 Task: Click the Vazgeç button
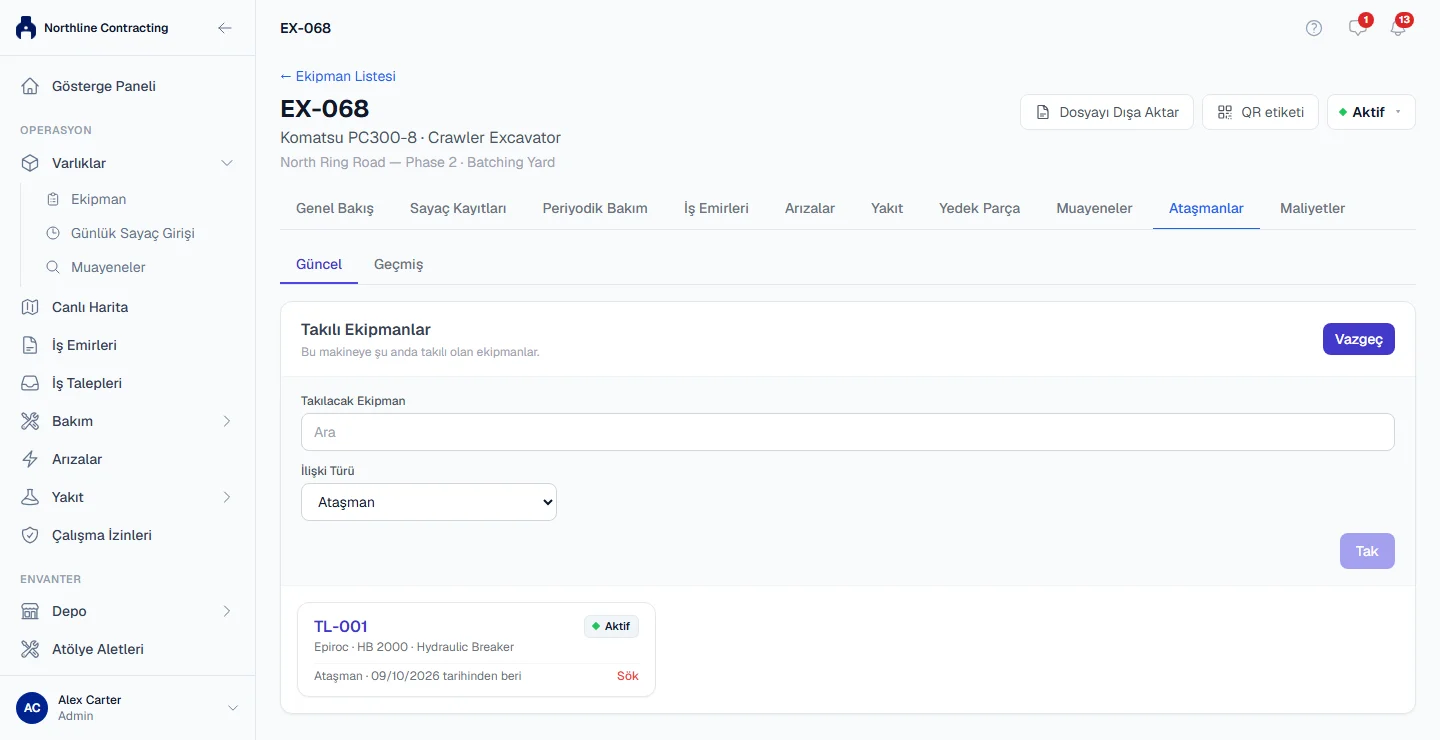point(1359,339)
